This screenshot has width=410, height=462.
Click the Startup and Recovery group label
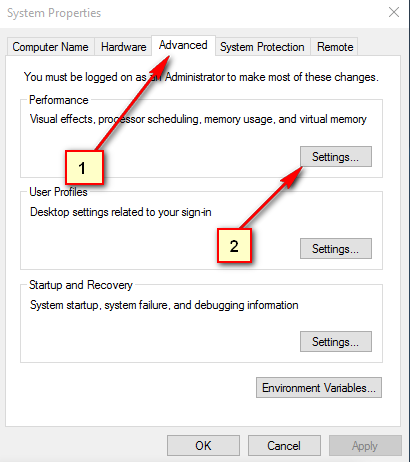click(x=81, y=285)
